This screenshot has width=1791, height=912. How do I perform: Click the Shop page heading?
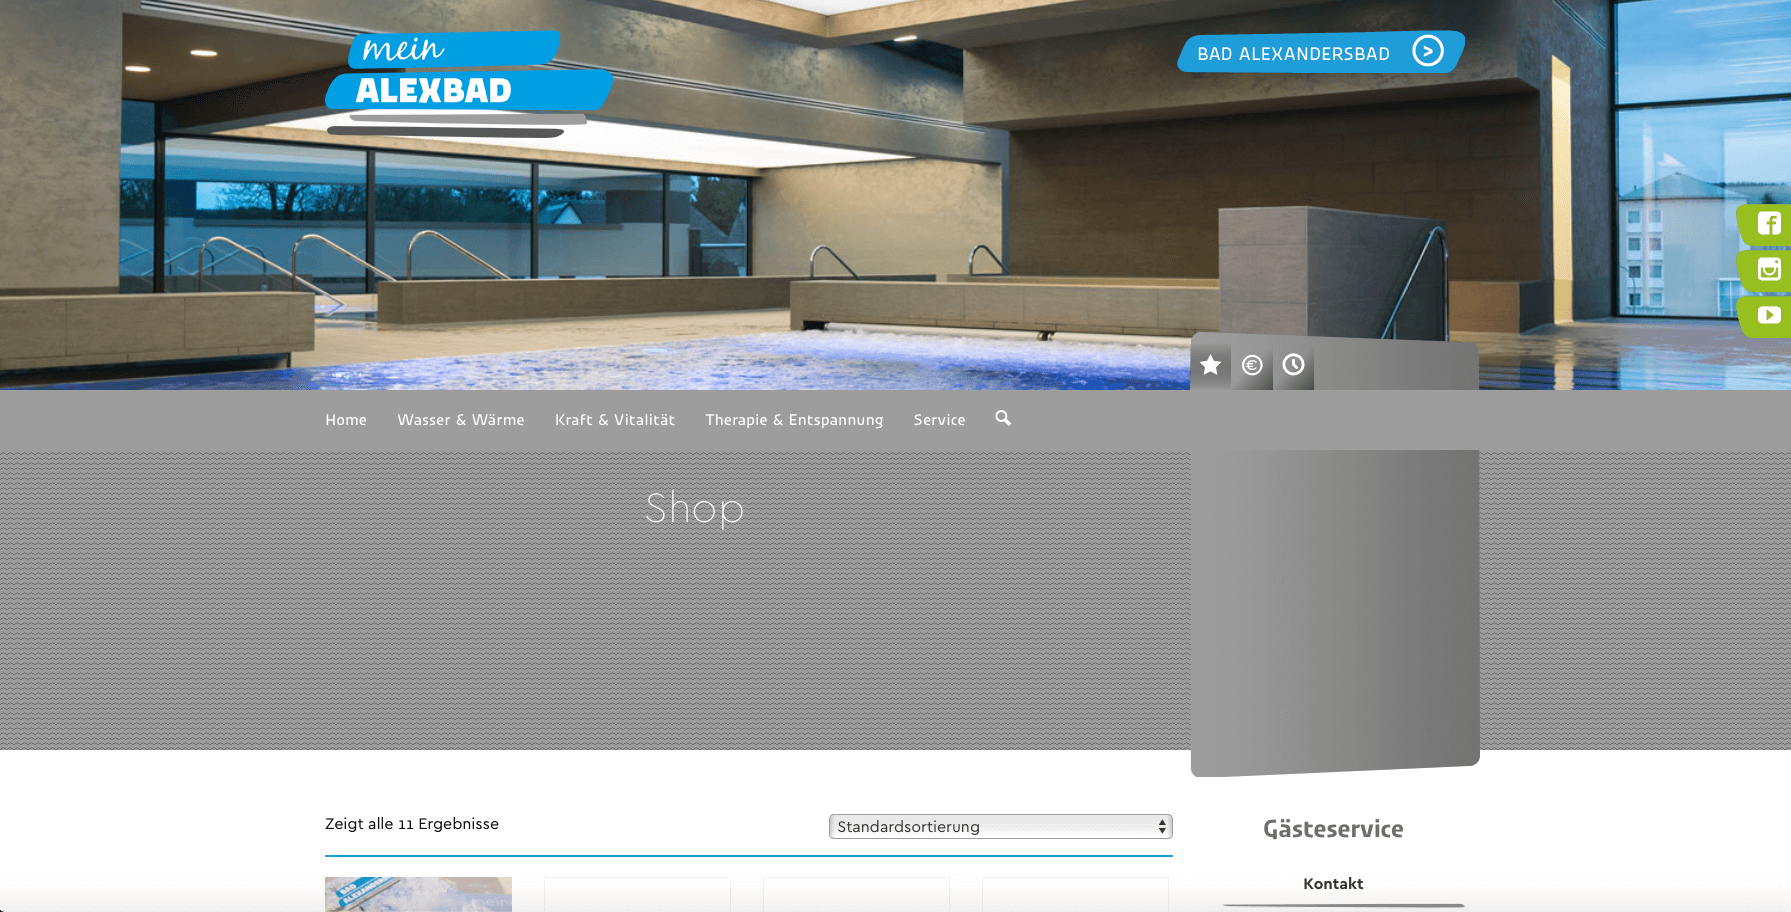point(694,508)
